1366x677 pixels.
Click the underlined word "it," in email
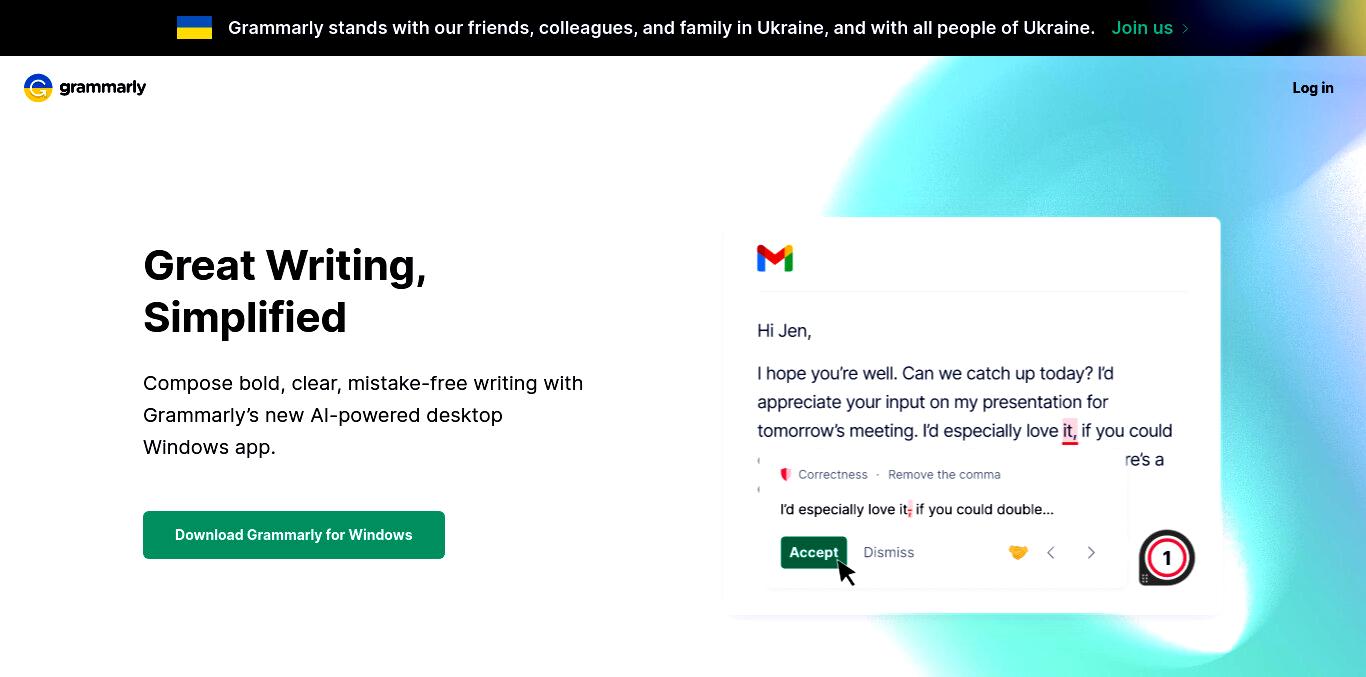(x=1070, y=431)
